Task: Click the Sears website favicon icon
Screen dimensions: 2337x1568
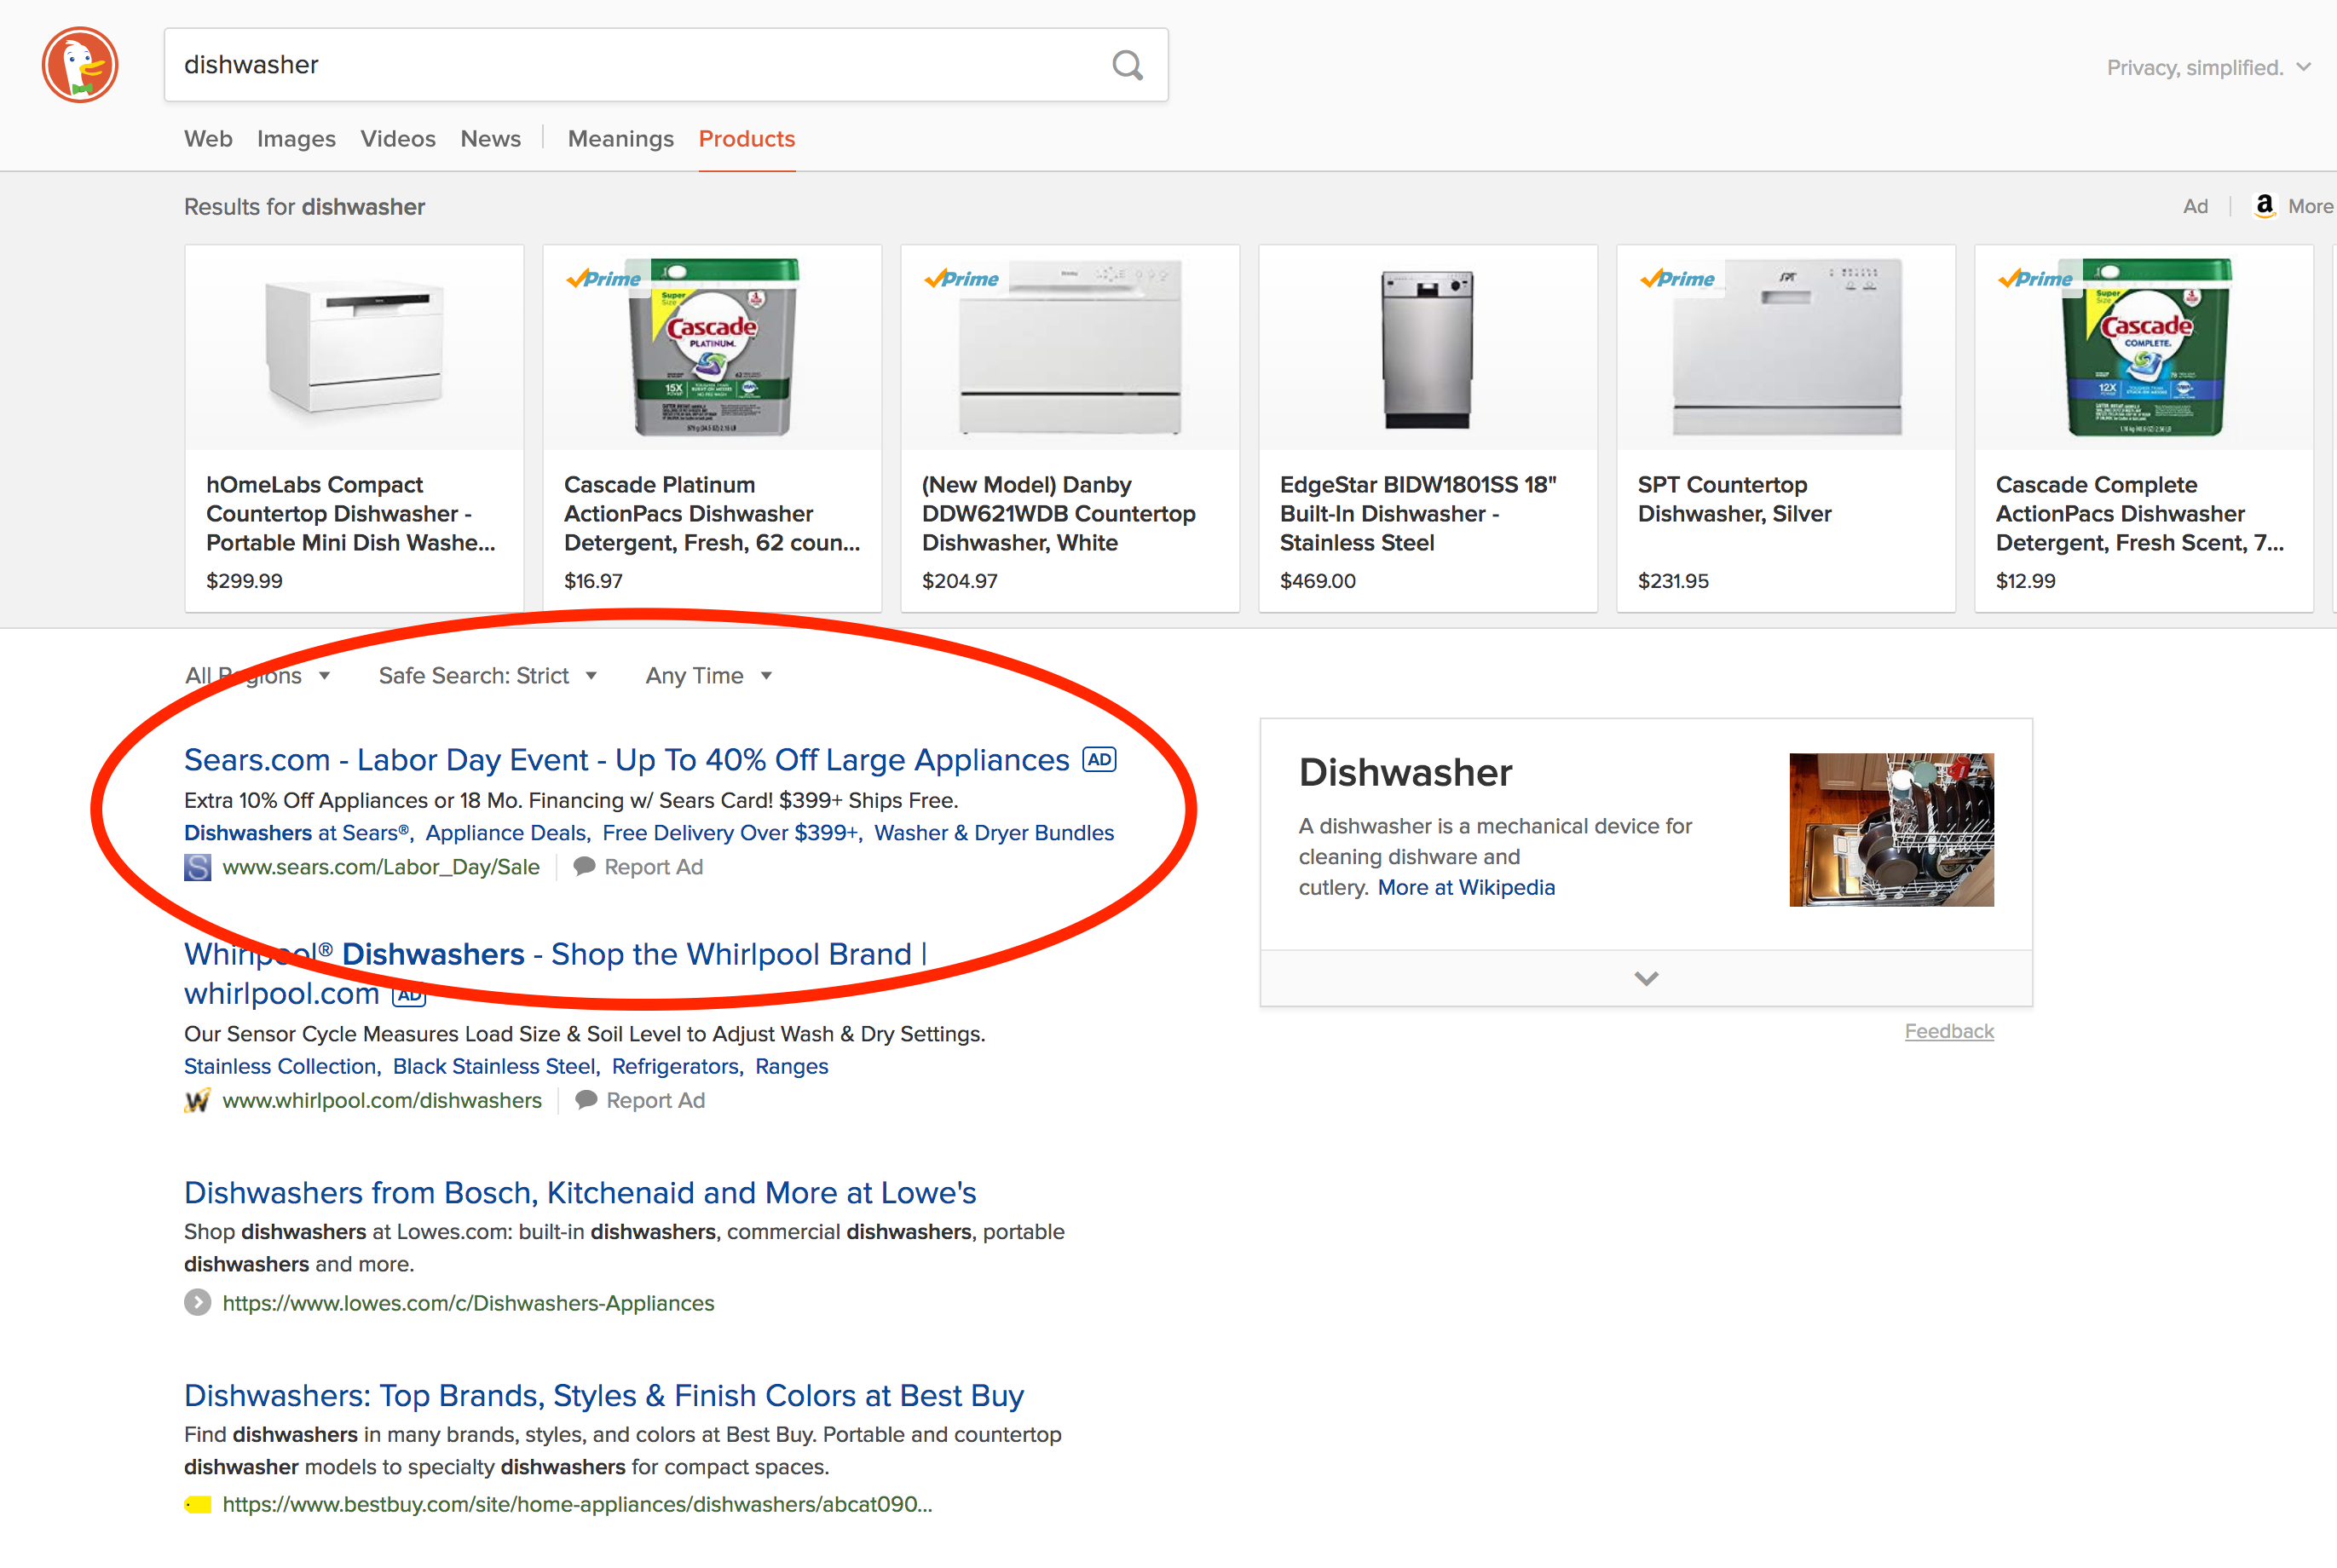Action: click(194, 867)
